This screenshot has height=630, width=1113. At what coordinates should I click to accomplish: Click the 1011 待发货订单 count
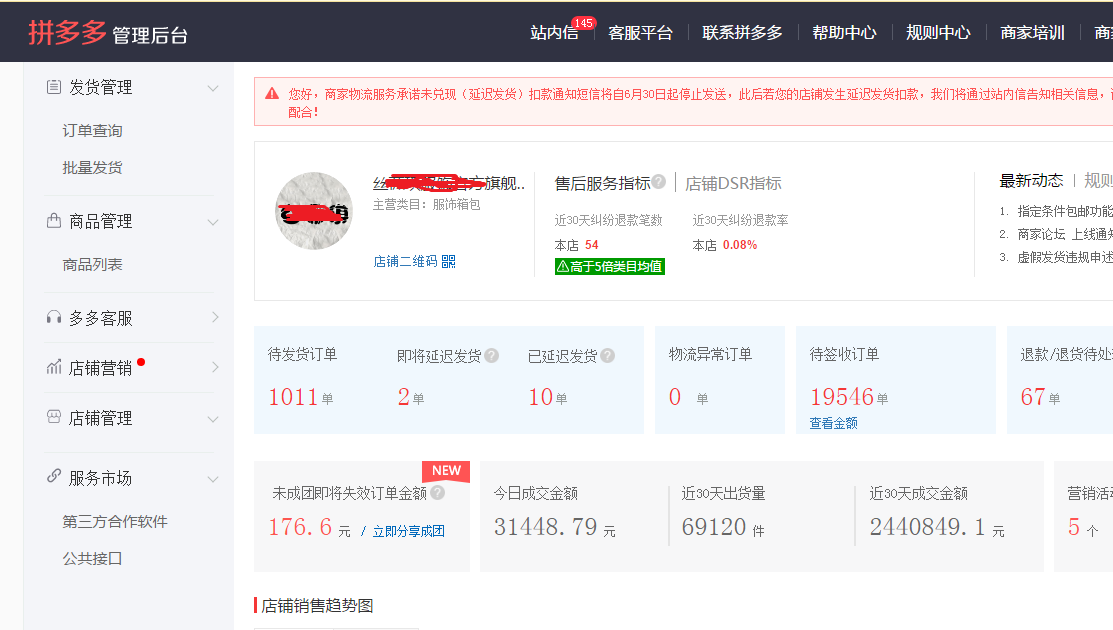point(293,397)
